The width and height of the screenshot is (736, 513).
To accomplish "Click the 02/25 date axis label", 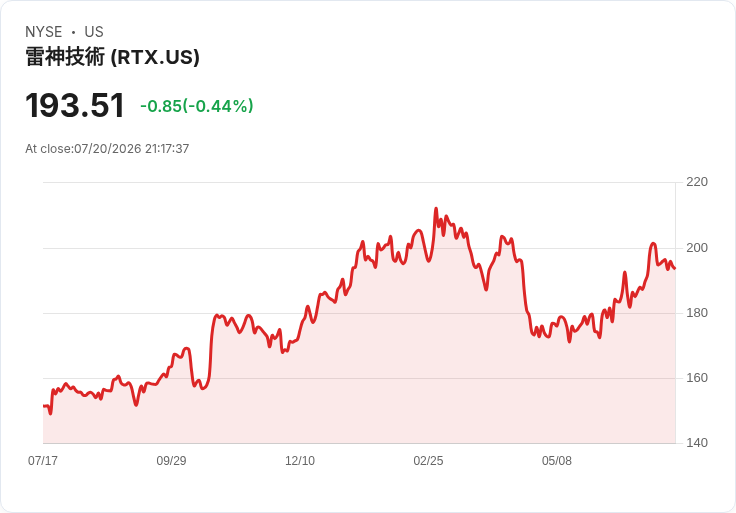I will [x=428, y=460].
